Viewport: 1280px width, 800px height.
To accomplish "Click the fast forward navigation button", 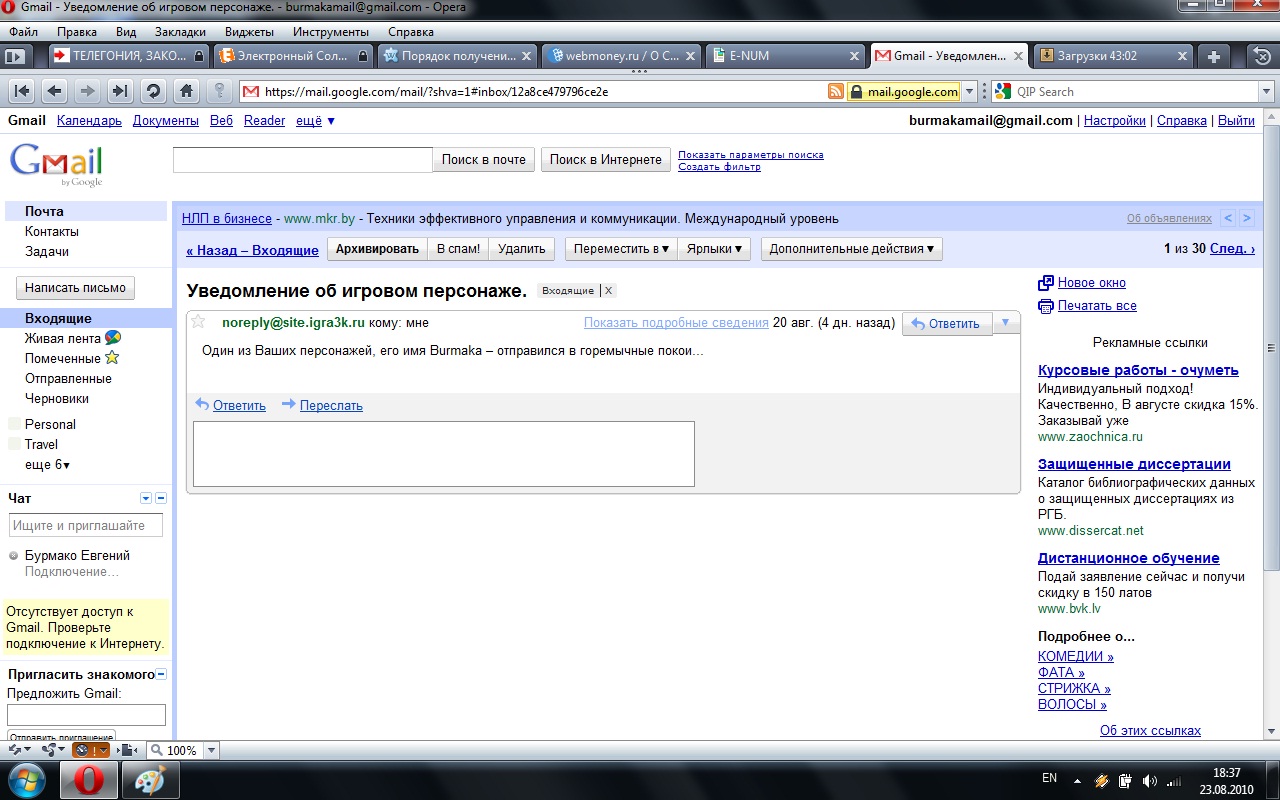I will pos(120,91).
